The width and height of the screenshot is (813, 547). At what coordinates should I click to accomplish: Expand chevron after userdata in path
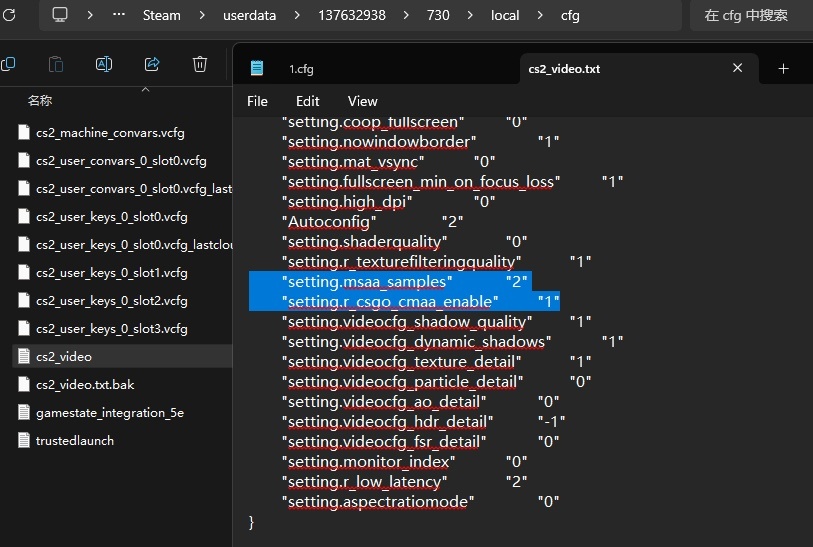tap(297, 16)
